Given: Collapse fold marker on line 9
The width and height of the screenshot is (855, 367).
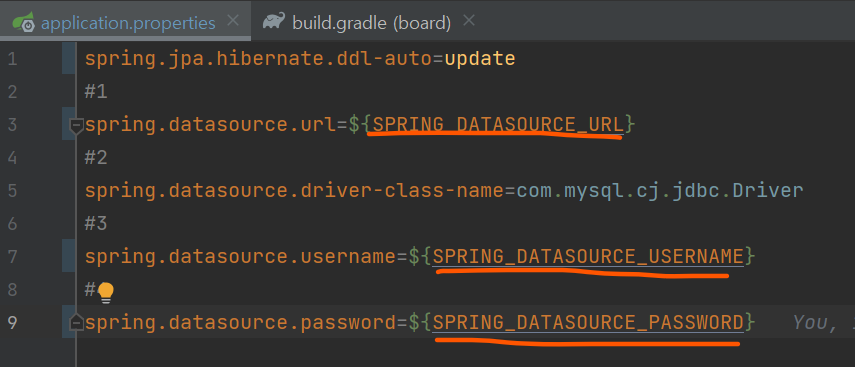Looking at the screenshot, I should (x=76, y=323).
